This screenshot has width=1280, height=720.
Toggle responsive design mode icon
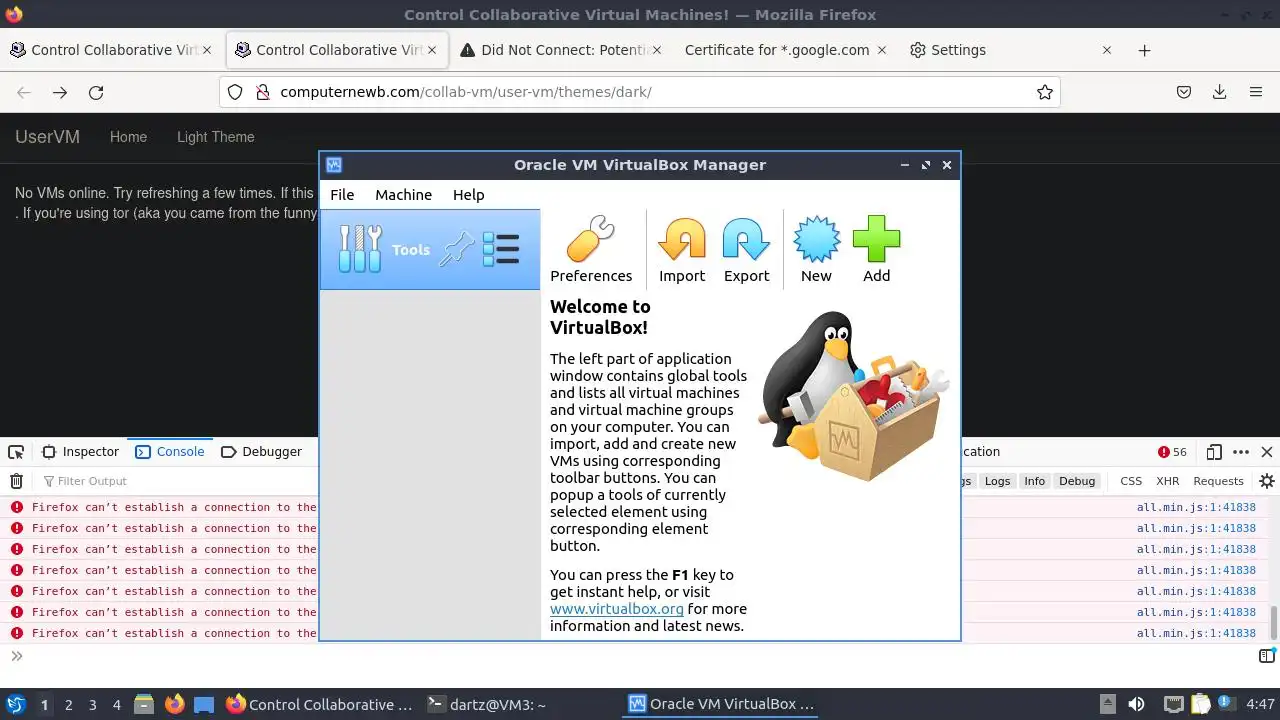(1213, 452)
